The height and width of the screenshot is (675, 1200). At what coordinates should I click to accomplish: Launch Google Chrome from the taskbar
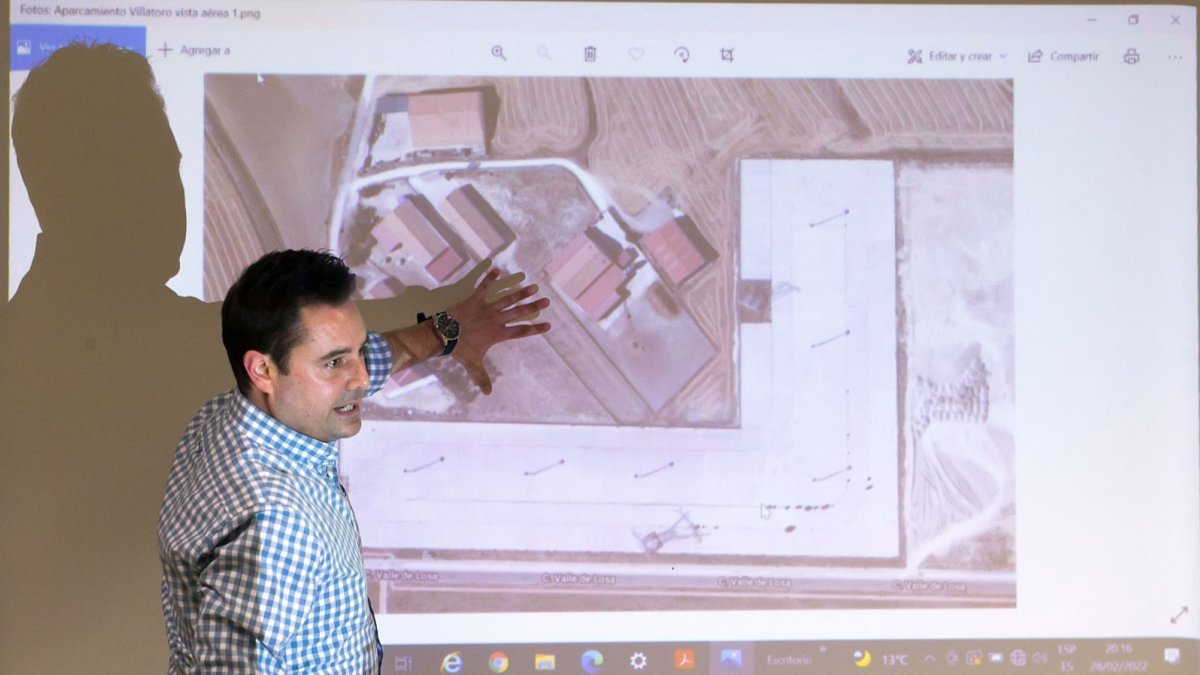click(x=498, y=662)
